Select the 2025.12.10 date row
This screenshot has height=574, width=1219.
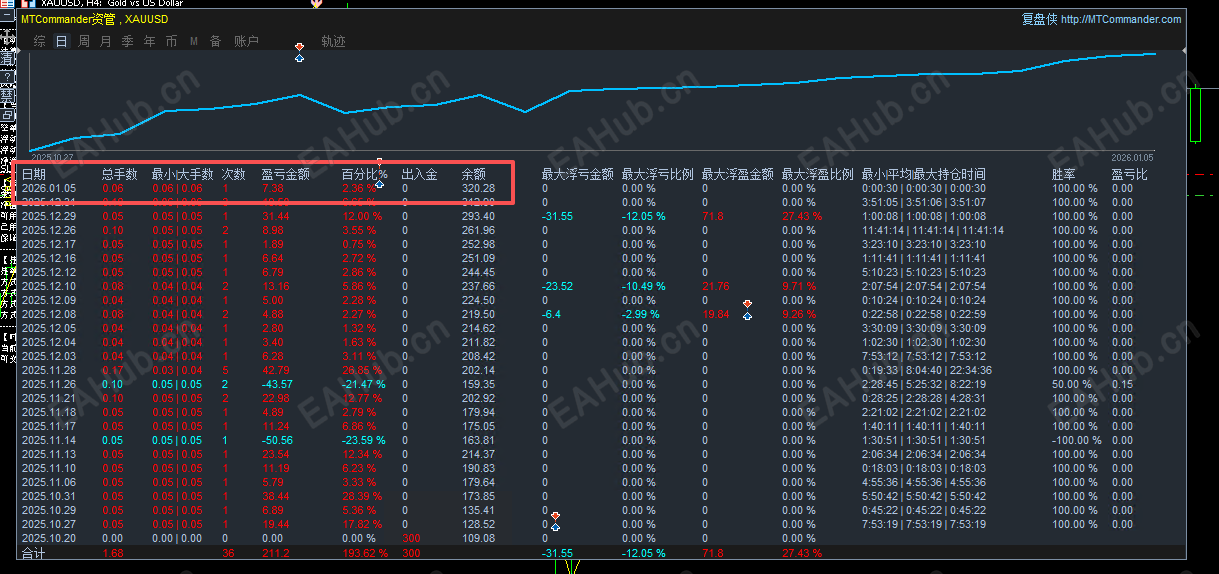[x=48, y=286]
